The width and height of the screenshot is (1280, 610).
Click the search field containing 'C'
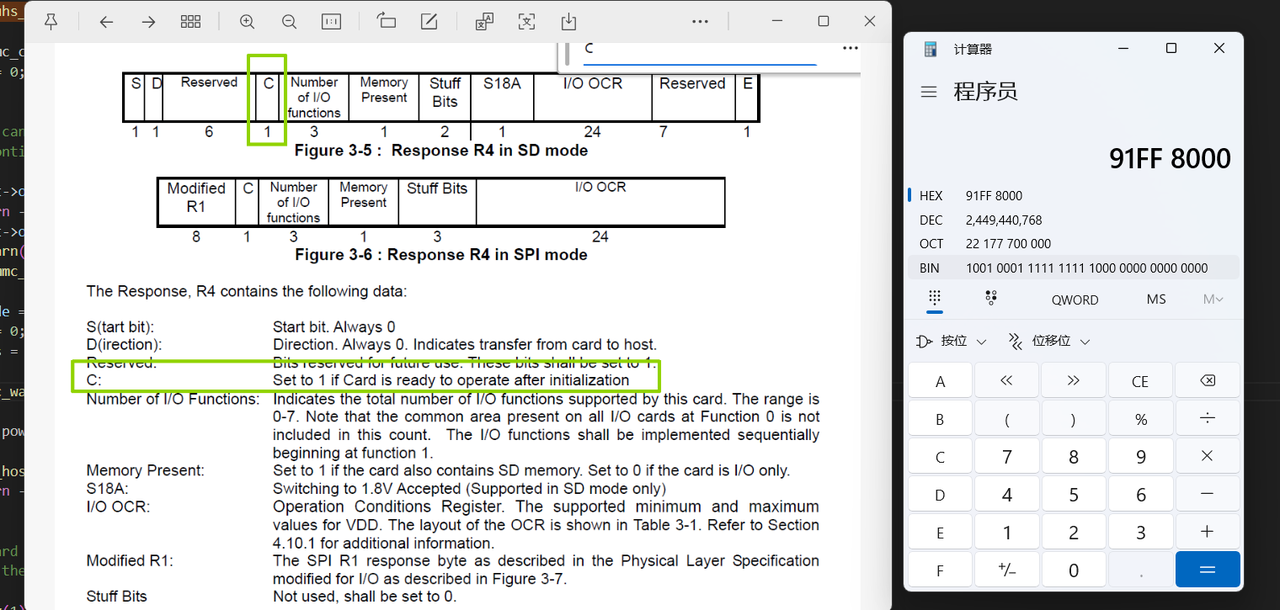pyautogui.click(x=700, y=50)
